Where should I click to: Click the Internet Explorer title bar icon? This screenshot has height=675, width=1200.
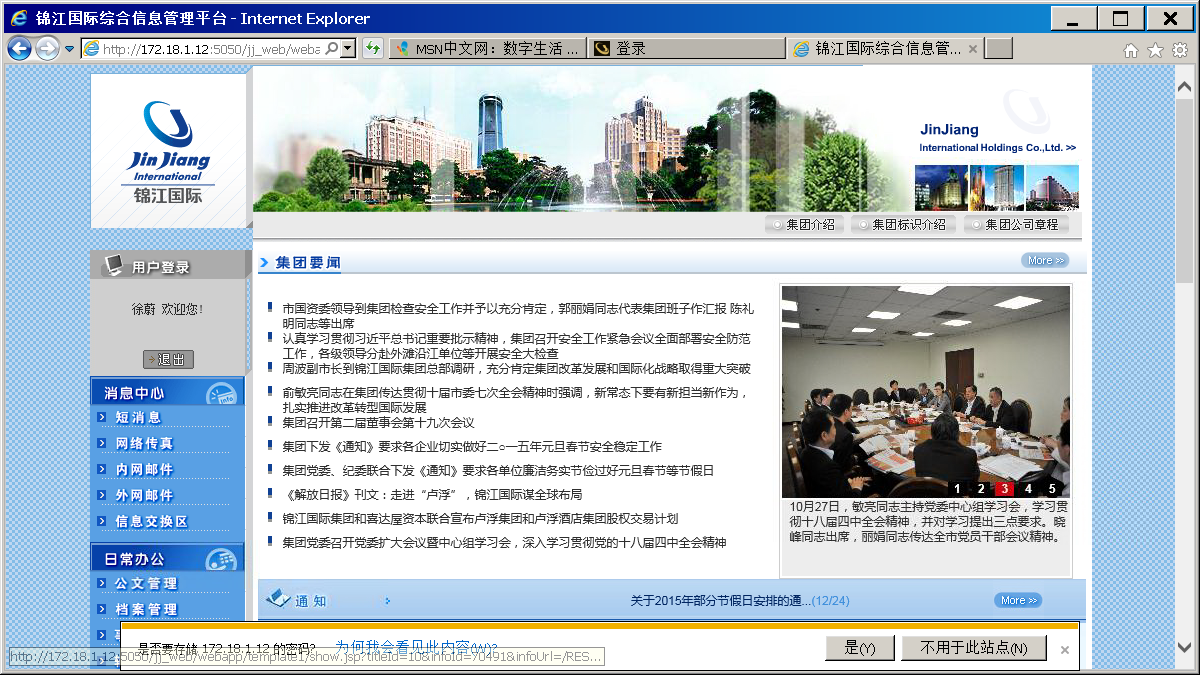[19, 18]
